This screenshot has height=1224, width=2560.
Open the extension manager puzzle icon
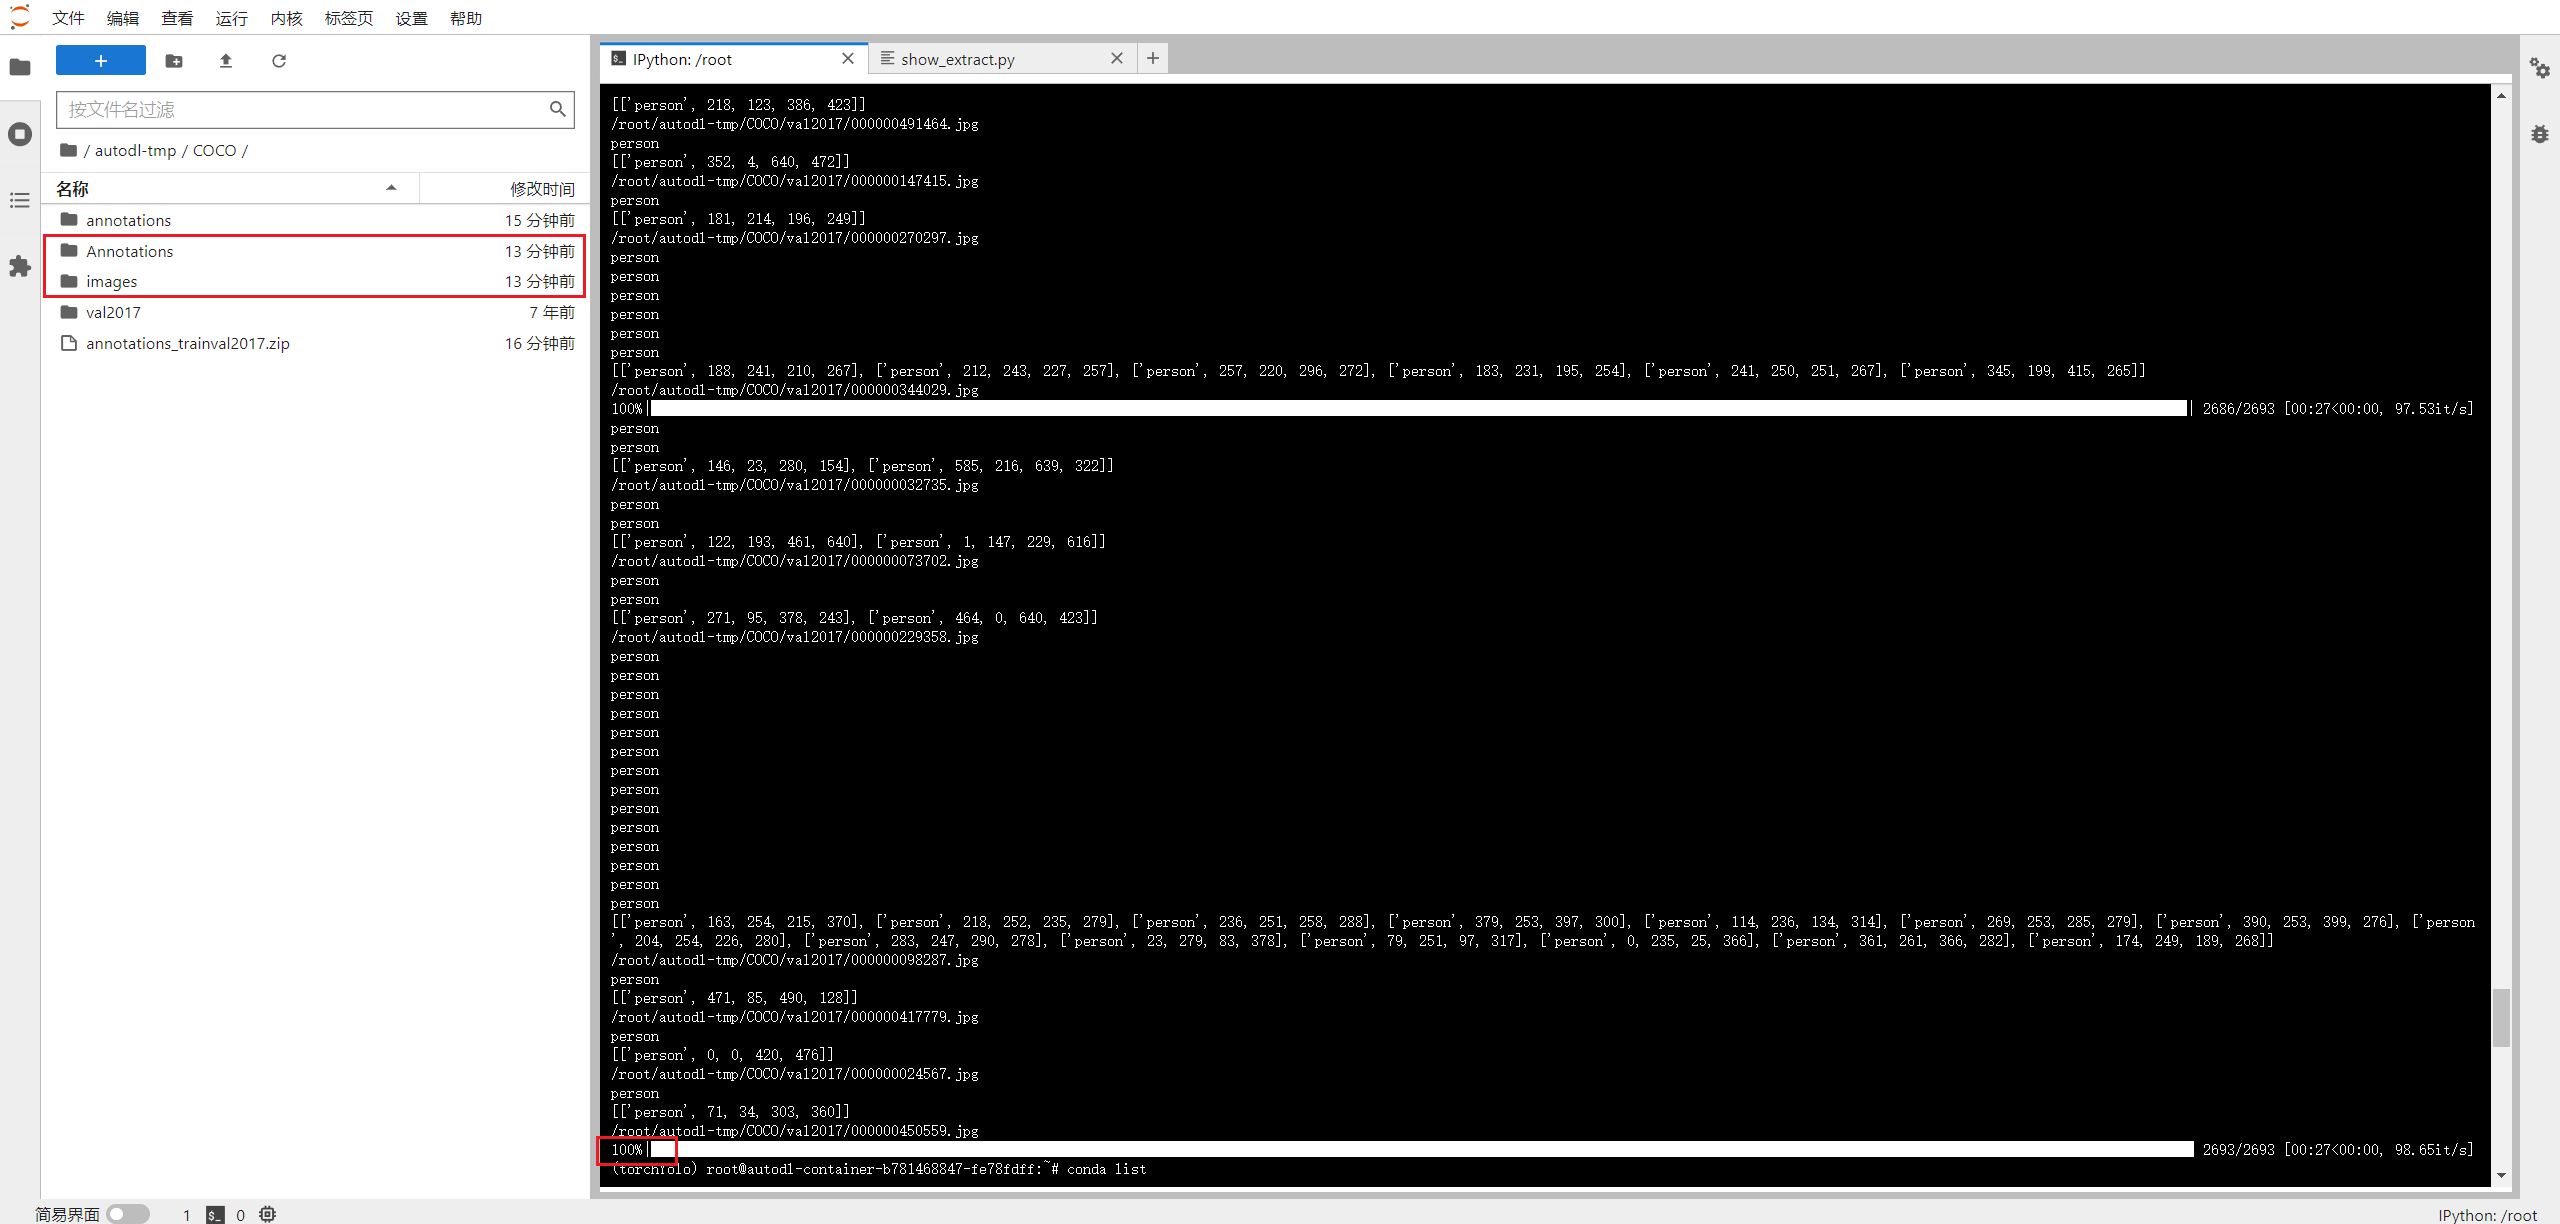(20, 266)
